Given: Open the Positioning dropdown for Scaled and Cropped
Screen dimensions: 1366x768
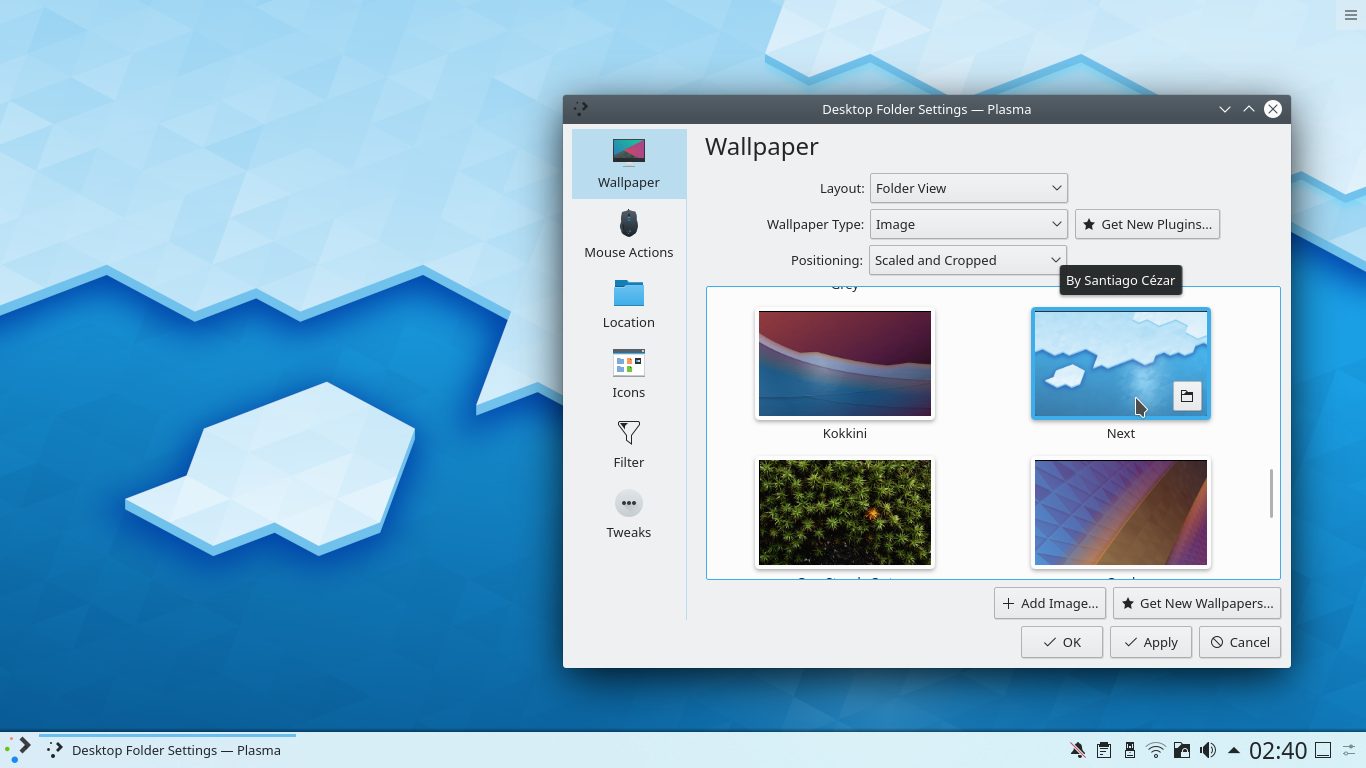Looking at the screenshot, I should (x=966, y=260).
